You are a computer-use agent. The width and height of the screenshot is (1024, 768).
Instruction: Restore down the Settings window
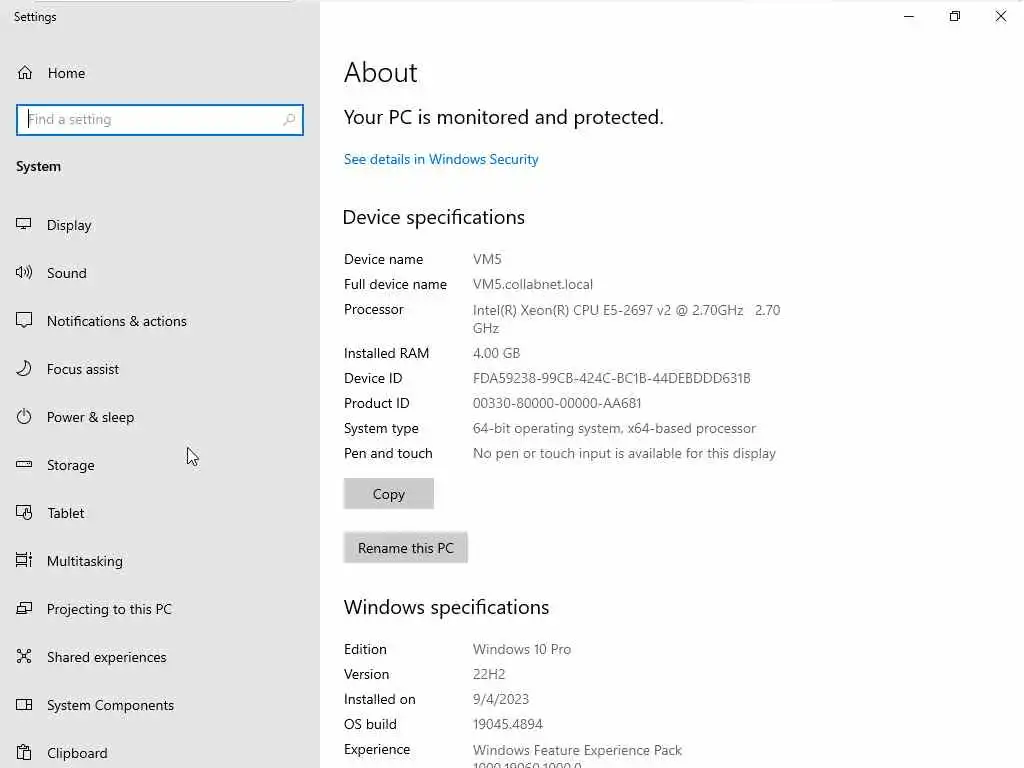click(955, 16)
